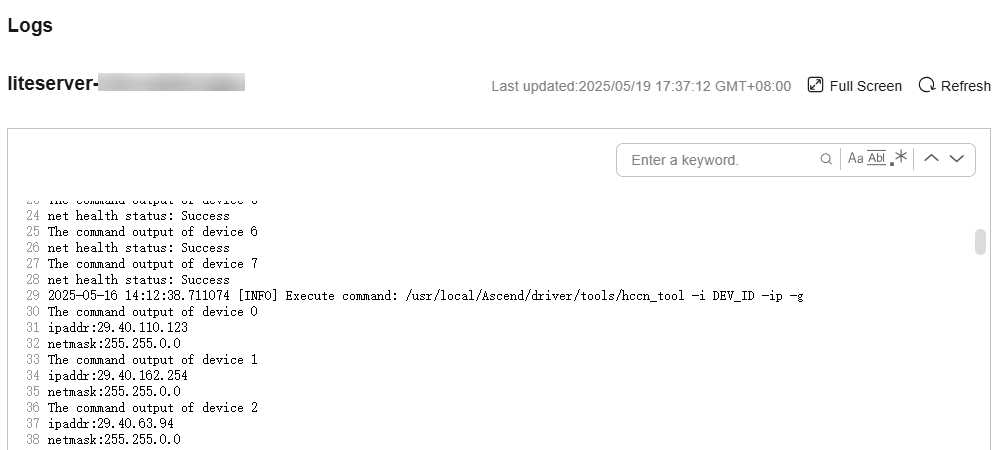Click the Last updated timestamp text
994x450 pixels.
point(641,86)
